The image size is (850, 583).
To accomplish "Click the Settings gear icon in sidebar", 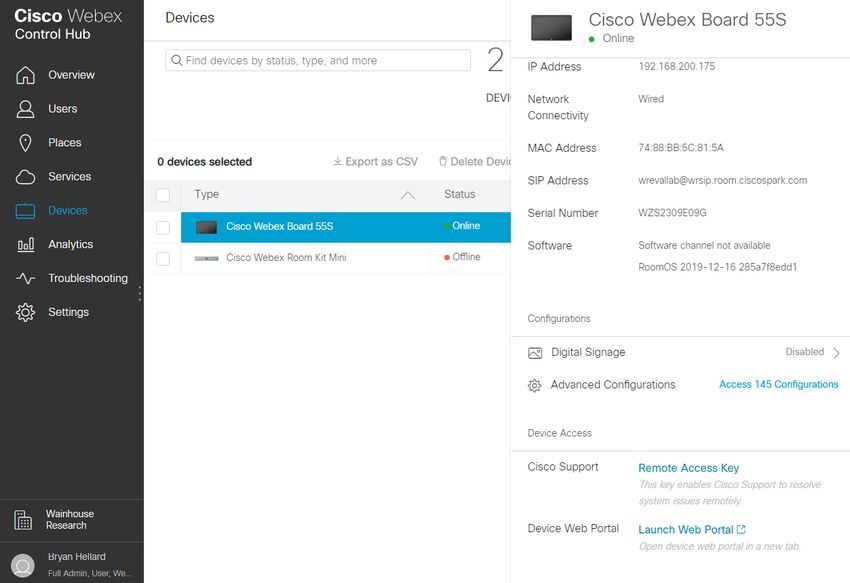I will 25,312.
